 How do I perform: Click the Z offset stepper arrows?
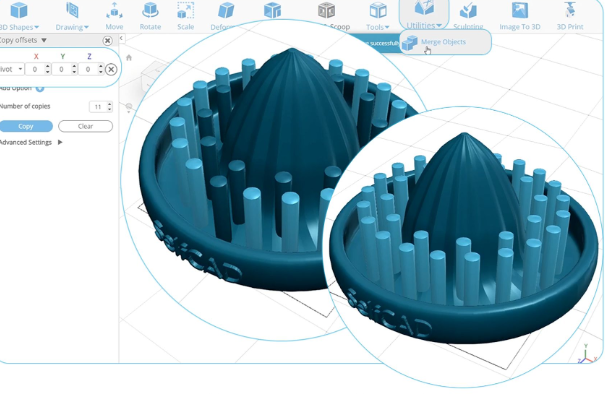(101, 69)
